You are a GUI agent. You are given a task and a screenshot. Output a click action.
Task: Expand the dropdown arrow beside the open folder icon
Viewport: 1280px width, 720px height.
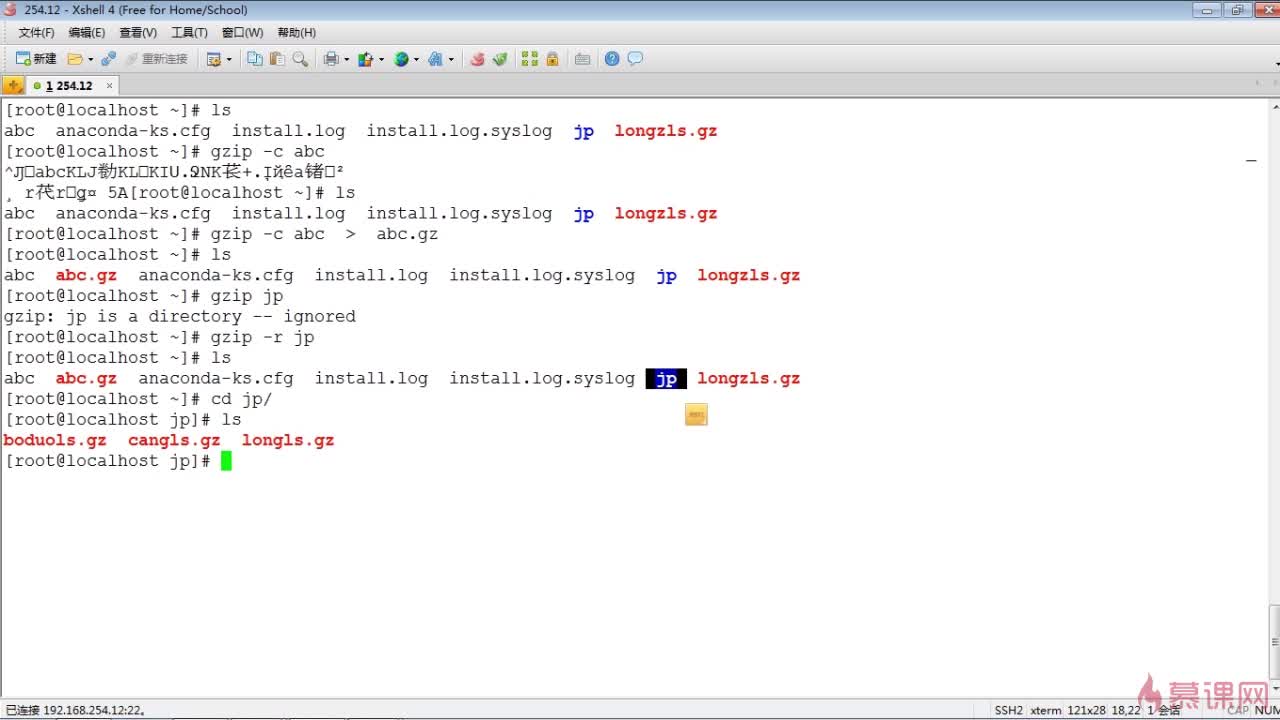90,60
